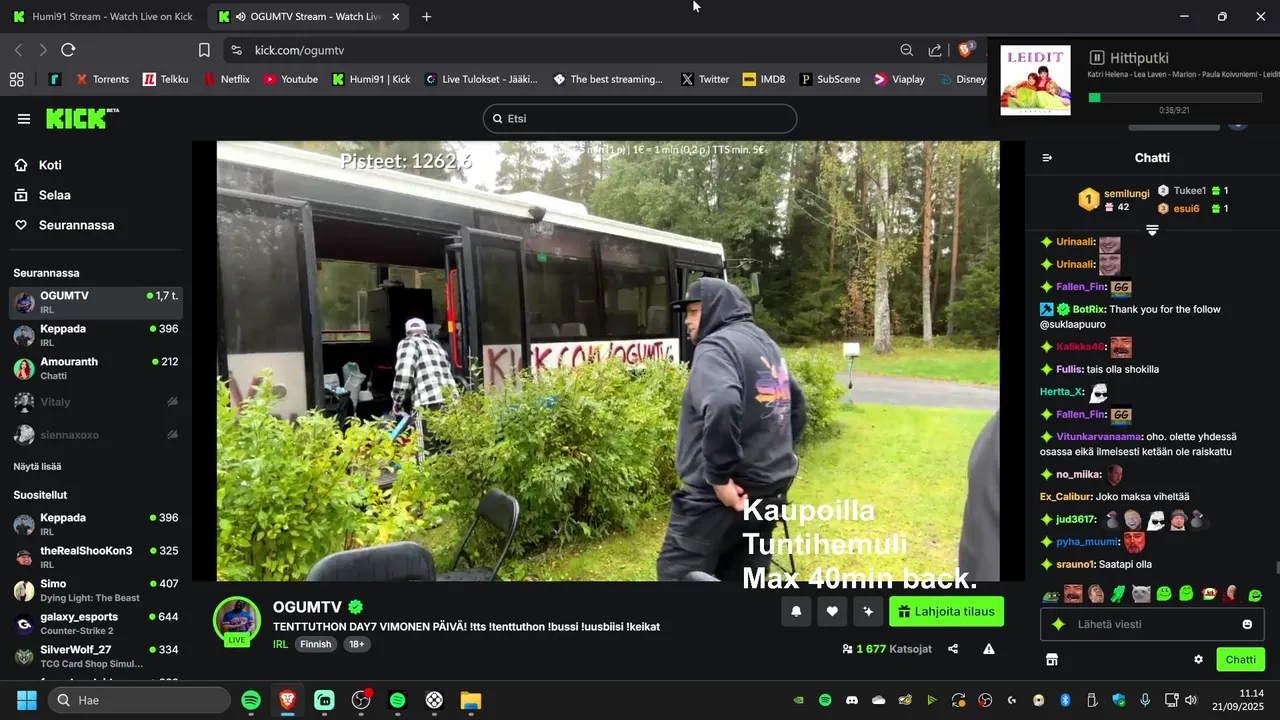Open Spotify from the taskbar
This screenshot has height=720, width=1280.
tap(251, 700)
